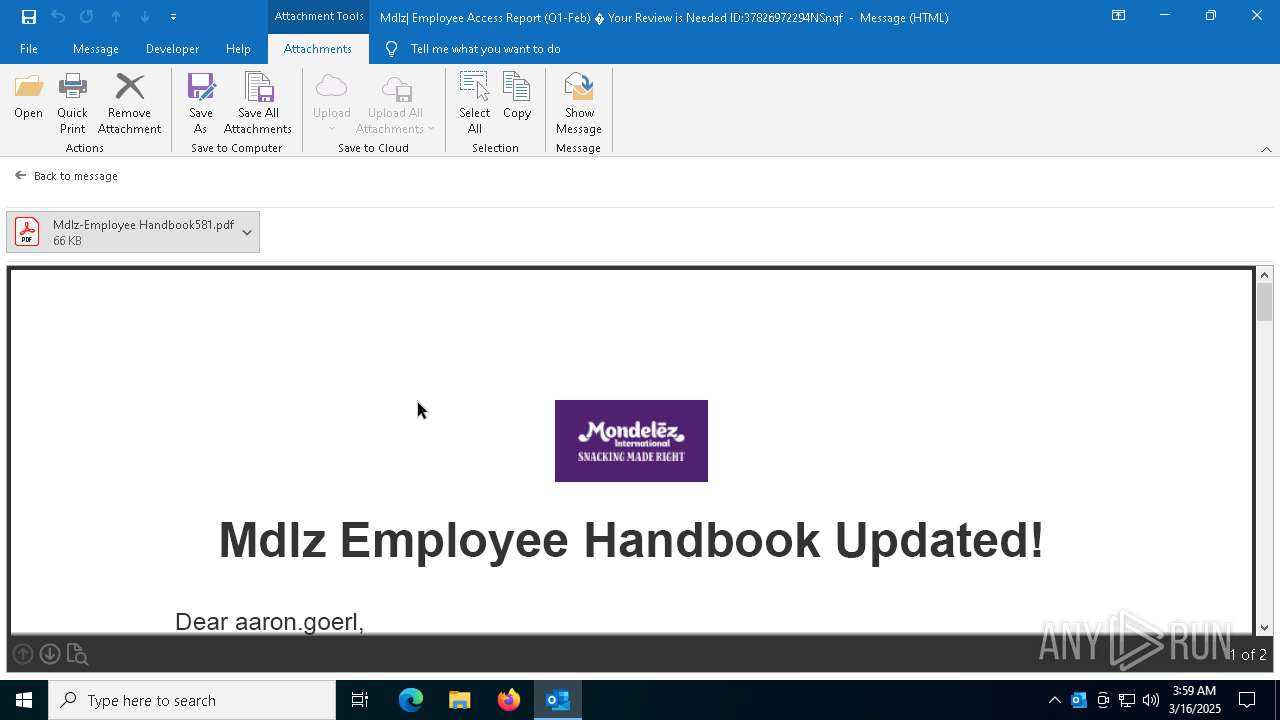The image size is (1280, 720).
Task: Click Save All Attachments
Action: point(258,104)
